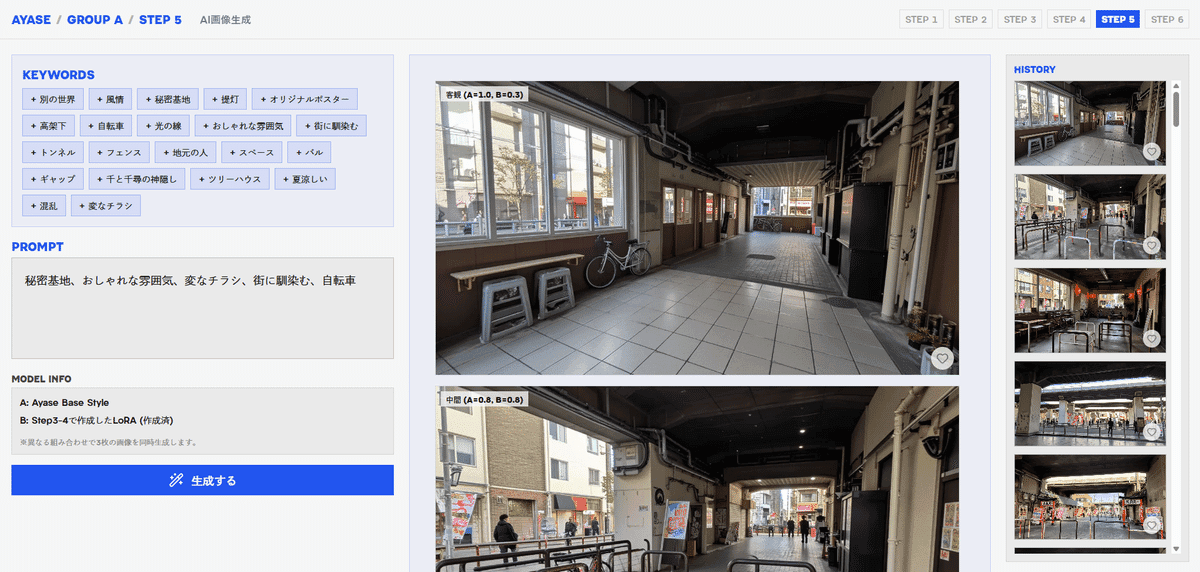Add keyword 変なチラシ
This screenshot has width=1200, height=572.
pos(106,205)
